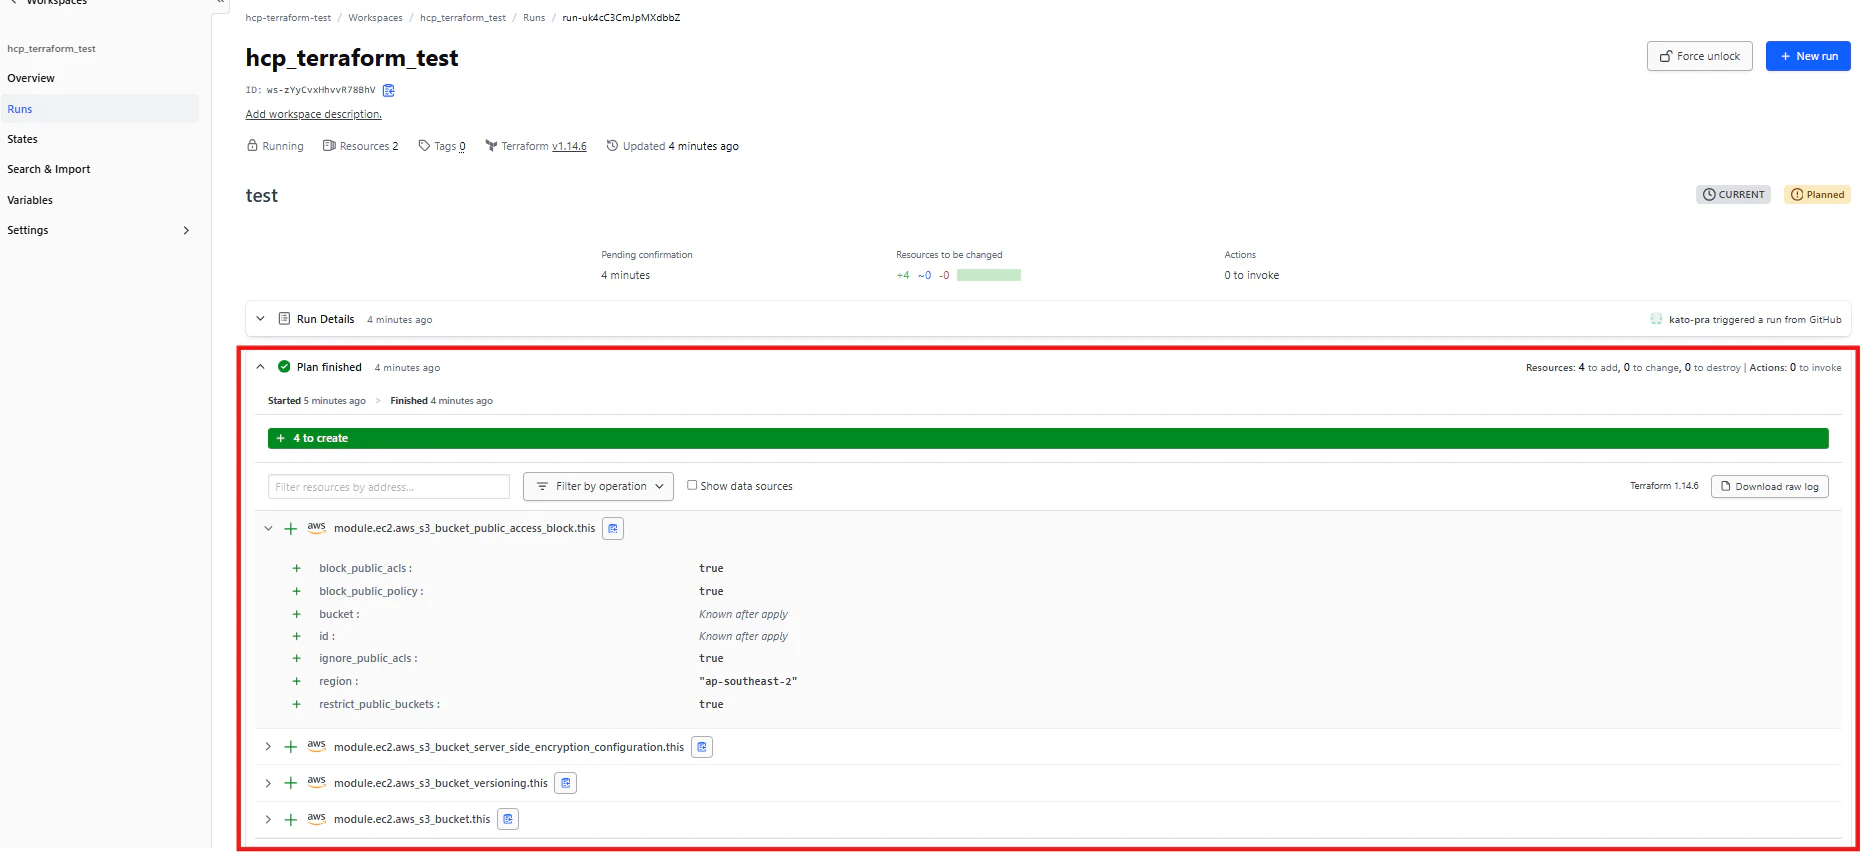
Task: Go to Runs in the sidebar
Action: coord(99,109)
